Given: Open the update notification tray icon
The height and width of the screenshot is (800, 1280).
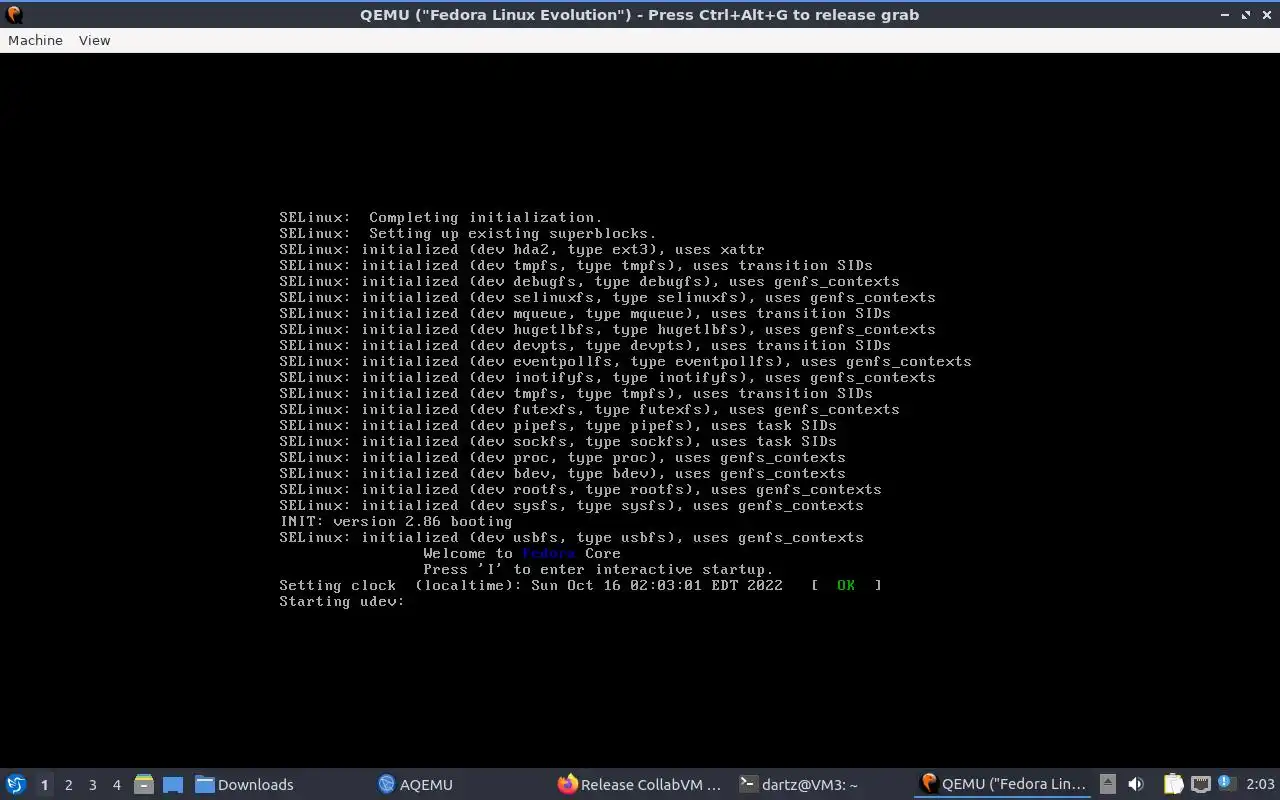Looking at the screenshot, I should pyautogui.click(x=1225, y=784).
